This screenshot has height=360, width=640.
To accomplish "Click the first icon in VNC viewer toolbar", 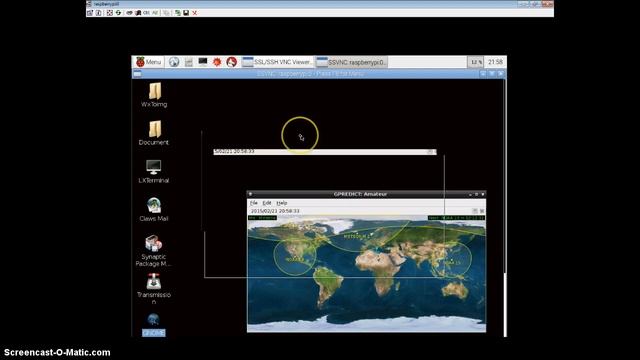I will (x=90, y=13).
